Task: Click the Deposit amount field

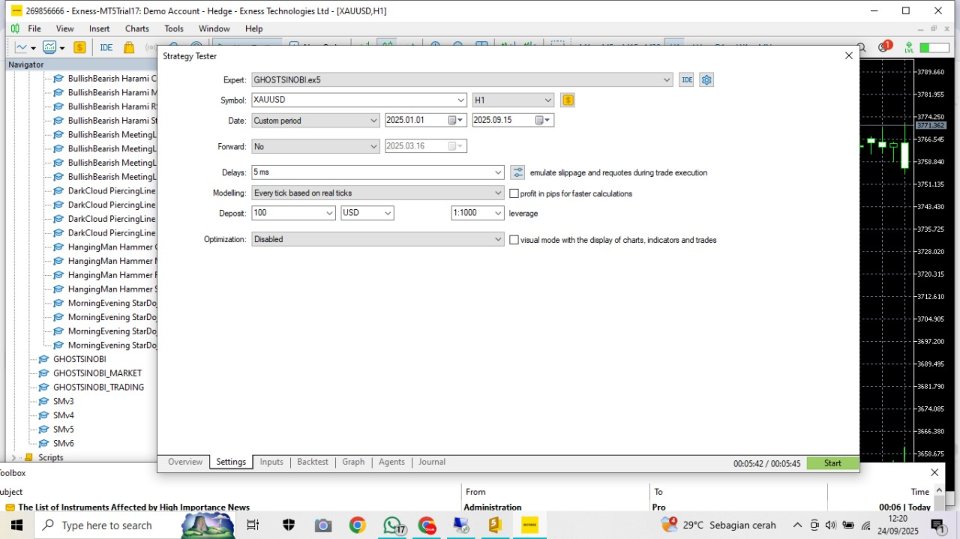Action: (293, 213)
